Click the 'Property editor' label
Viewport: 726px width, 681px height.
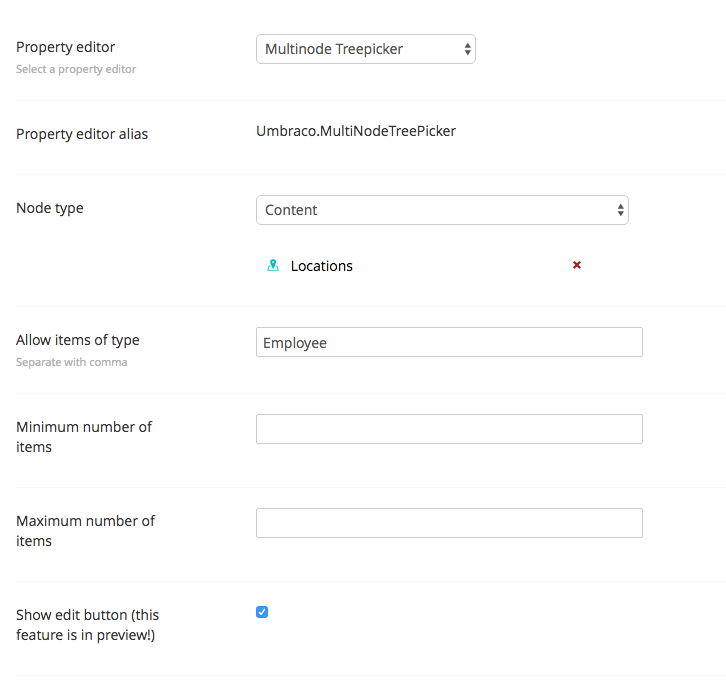coord(65,47)
